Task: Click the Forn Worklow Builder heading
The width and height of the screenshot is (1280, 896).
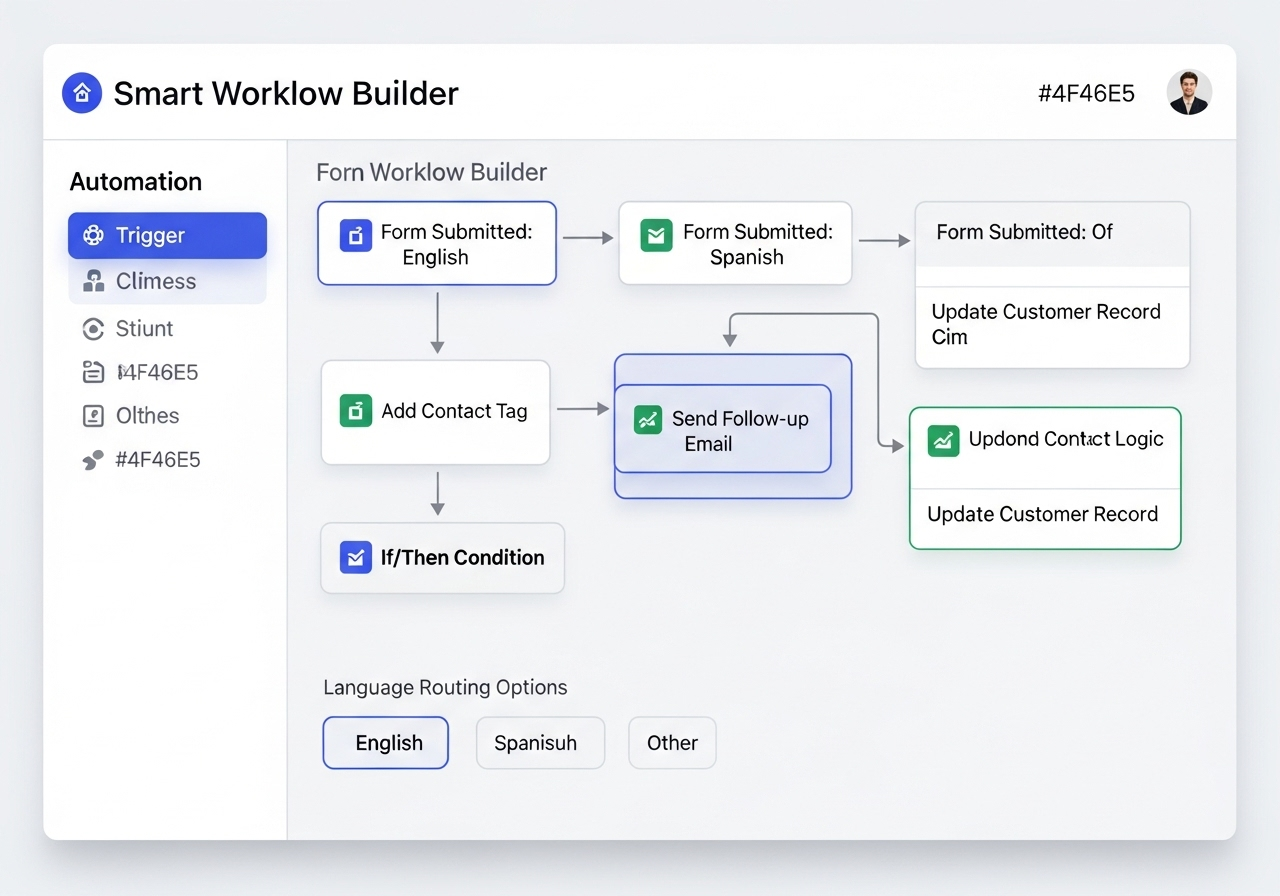Action: coord(432,172)
